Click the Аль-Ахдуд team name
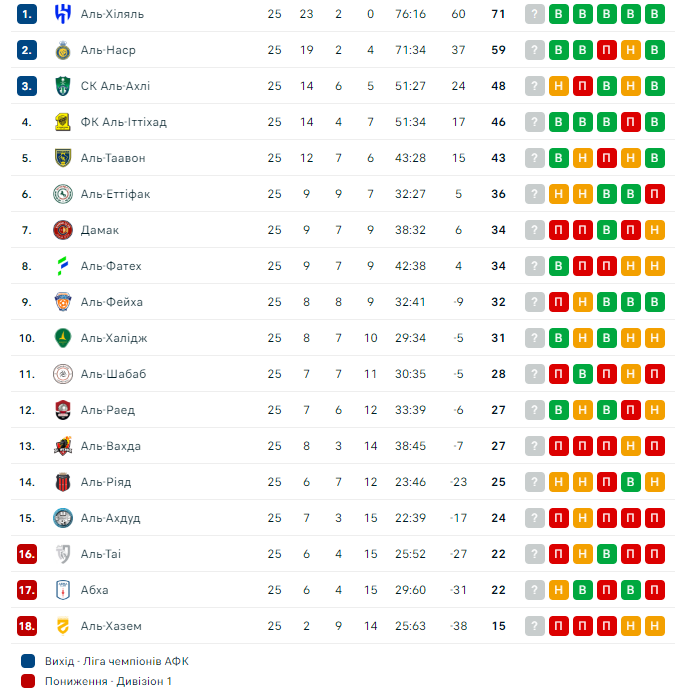This screenshot has width=676, height=690. pyautogui.click(x=110, y=518)
